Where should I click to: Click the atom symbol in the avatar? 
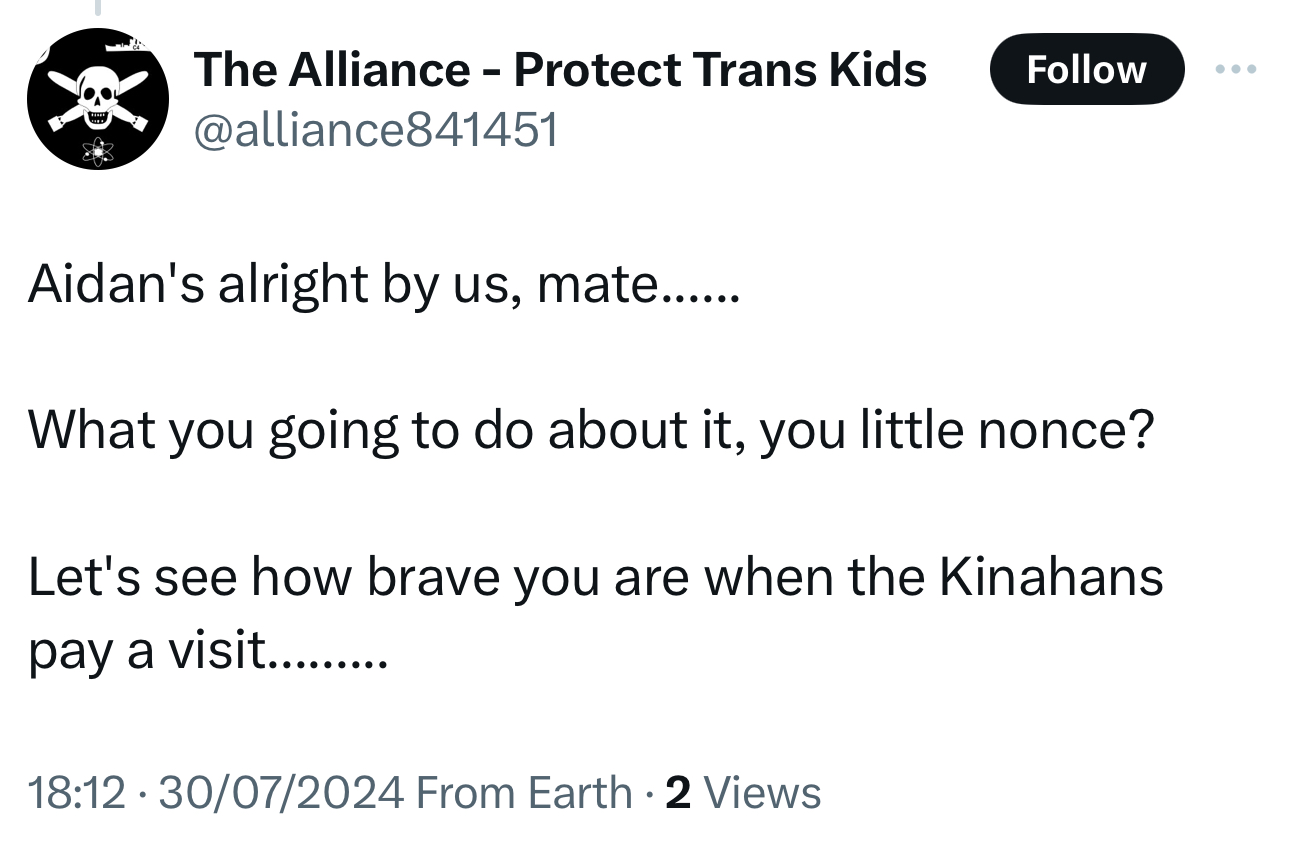tap(99, 151)
